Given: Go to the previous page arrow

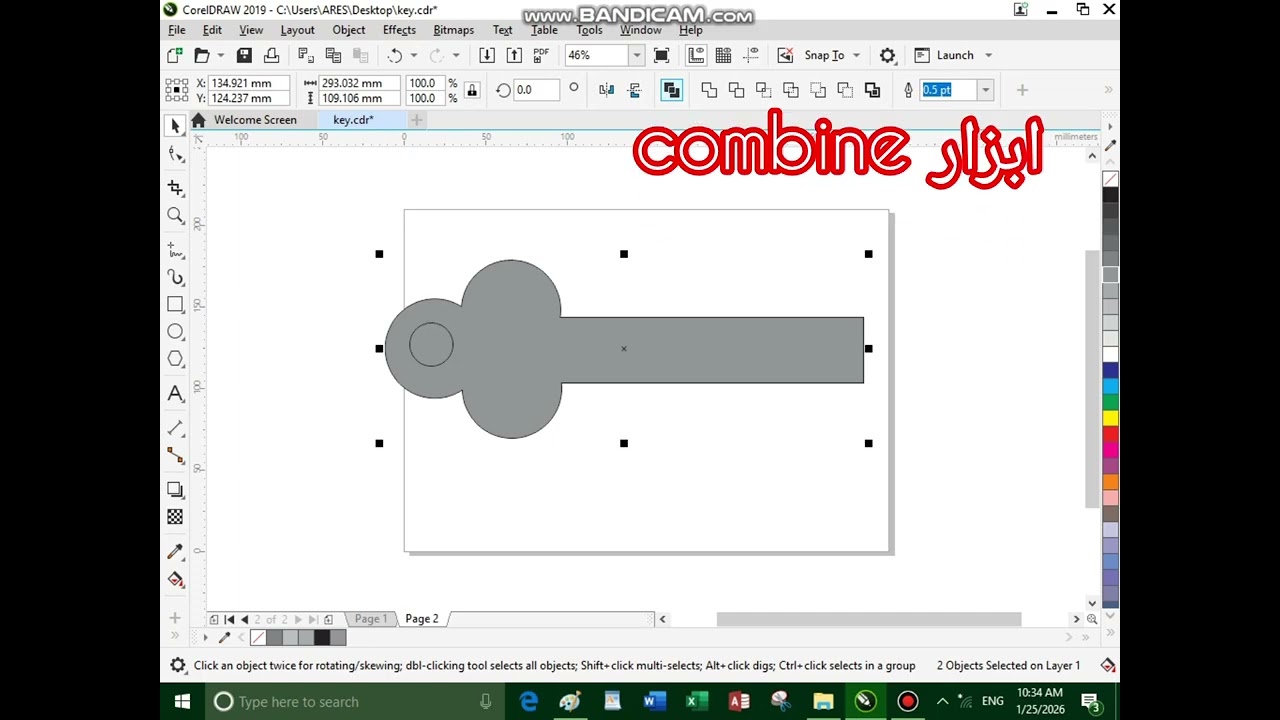Looking at the screenshot, I should (244, 620).
